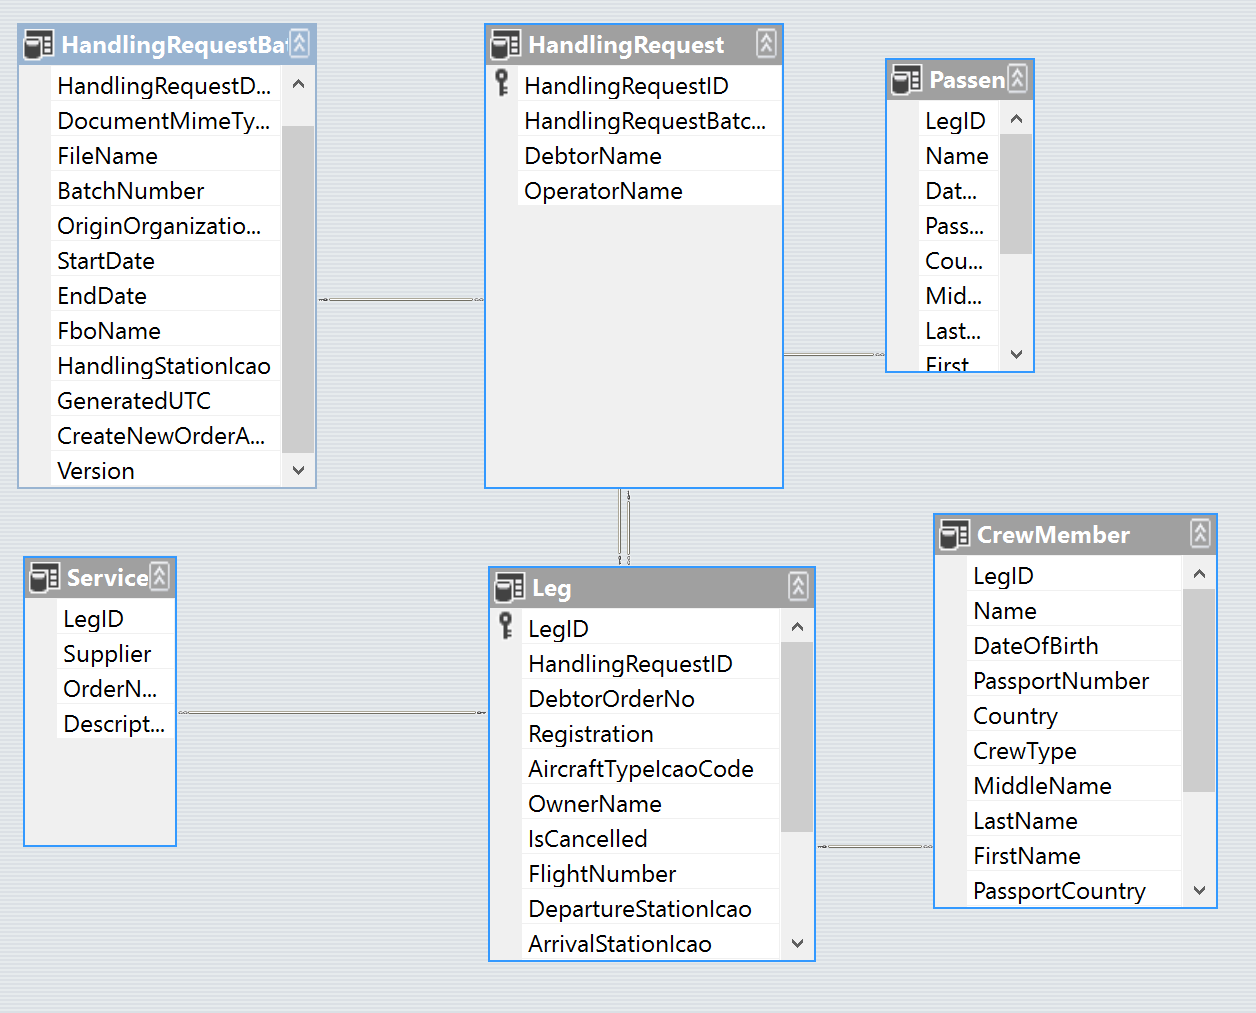The height and width of the screenshot is (1013, 1256).
Task: Select the HandlingRequestID primary key icon
Action: pyautogui.click(x=502, y=85)
